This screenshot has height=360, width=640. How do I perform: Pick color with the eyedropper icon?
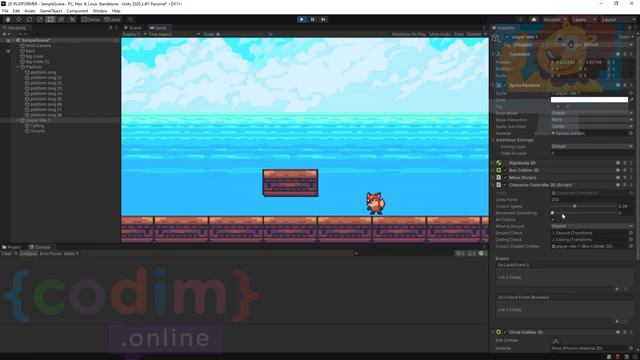(631, 100)
